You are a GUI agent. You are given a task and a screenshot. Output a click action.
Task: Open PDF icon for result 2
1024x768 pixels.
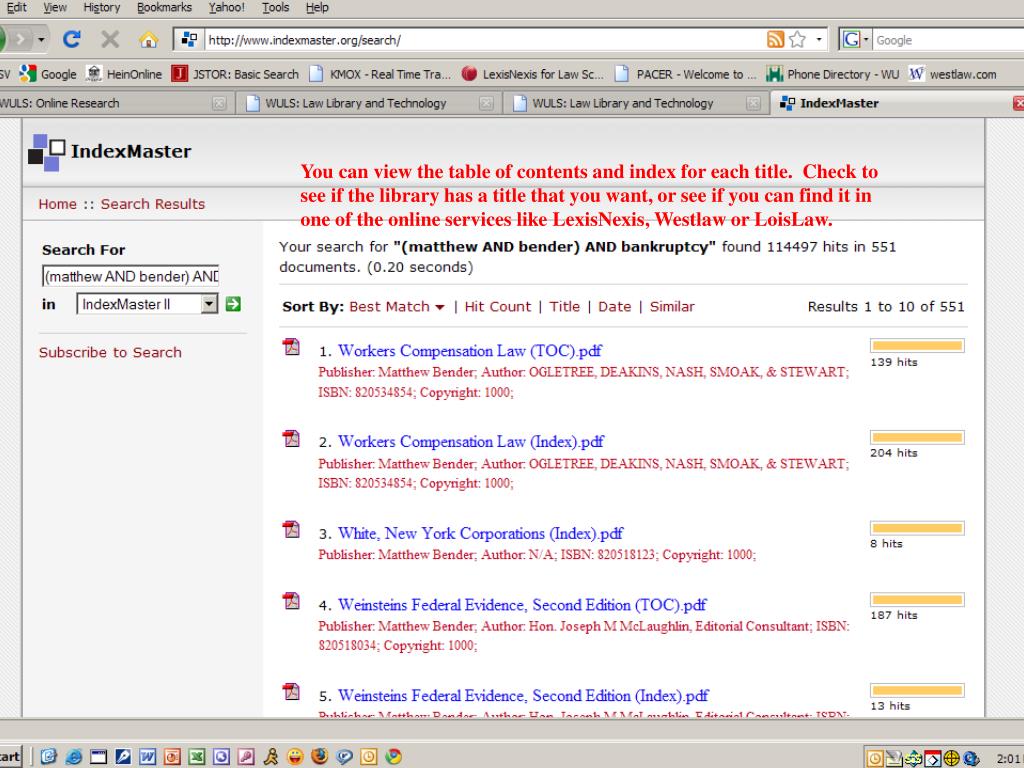point(291,438)
